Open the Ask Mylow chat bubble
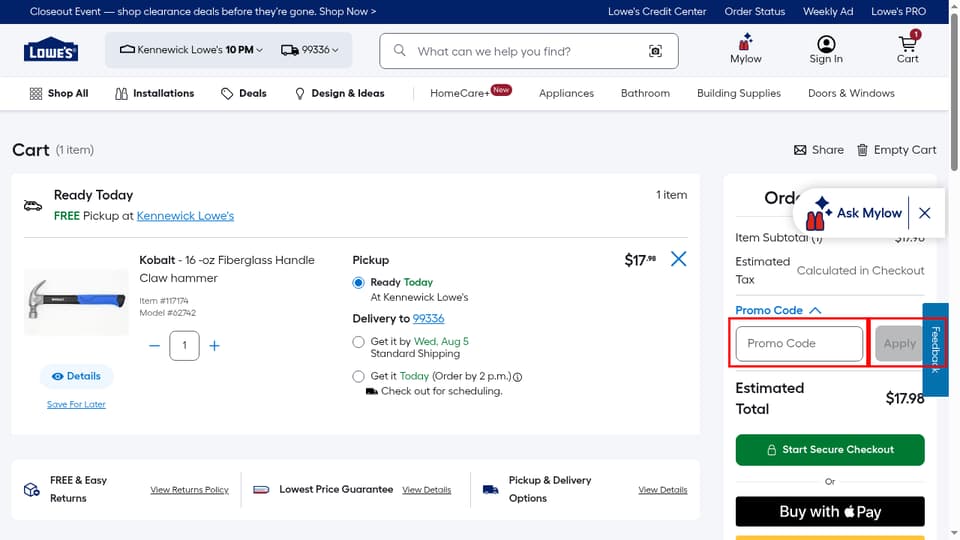 click(x=853, y=213)
